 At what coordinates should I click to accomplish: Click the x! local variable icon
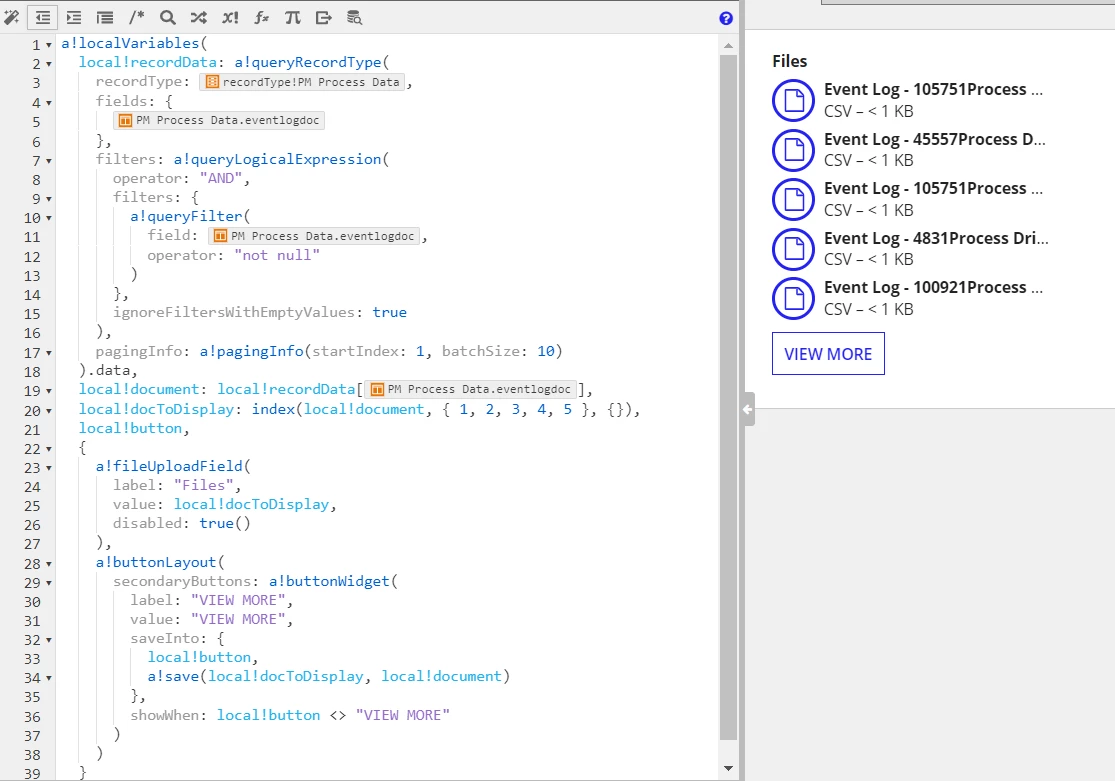230,18
